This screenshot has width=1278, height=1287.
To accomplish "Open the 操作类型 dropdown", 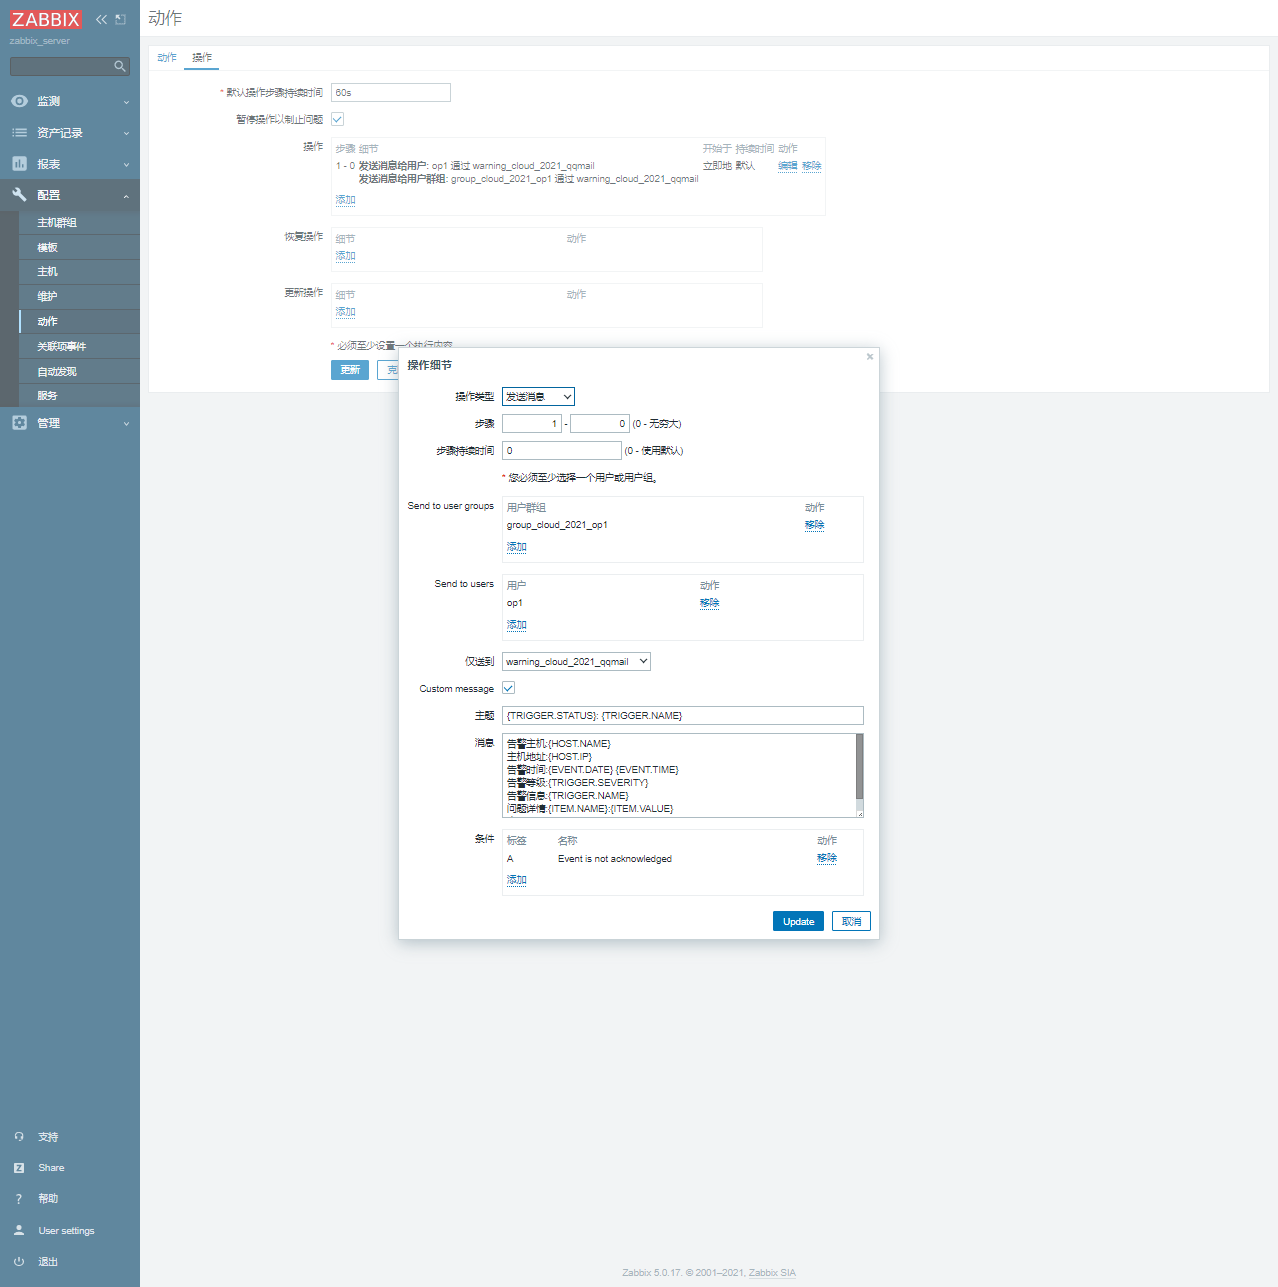I will click(x=538, y=397).
